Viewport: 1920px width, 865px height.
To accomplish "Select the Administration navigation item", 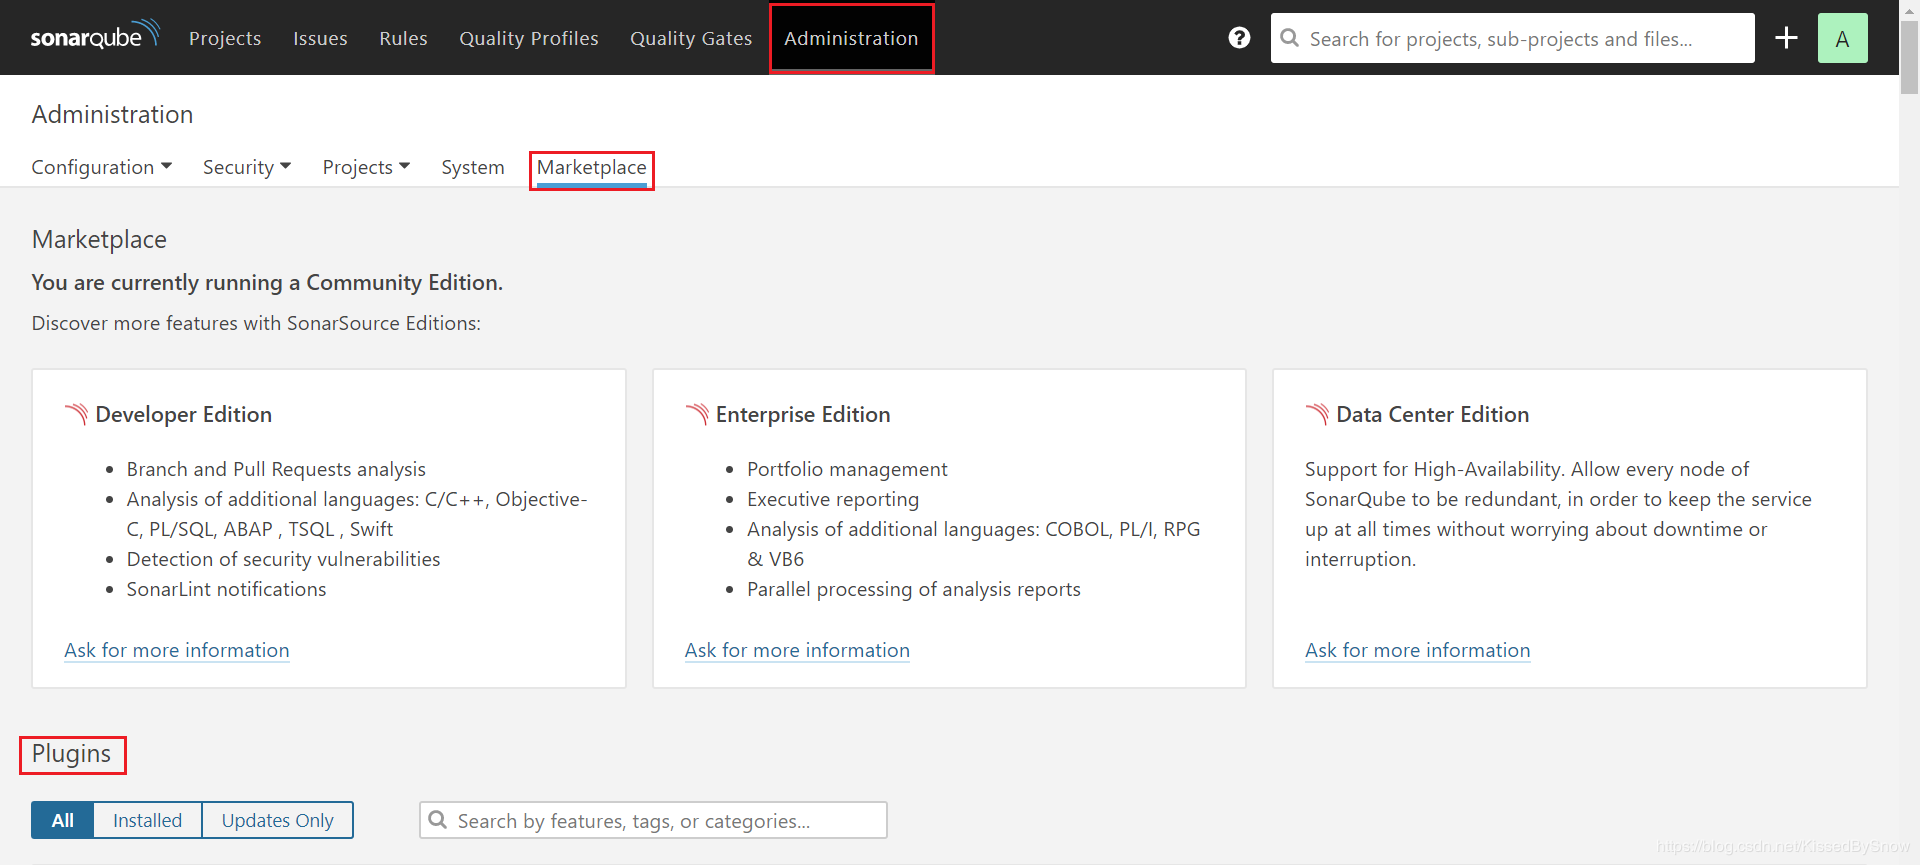I will pos(851,38).
